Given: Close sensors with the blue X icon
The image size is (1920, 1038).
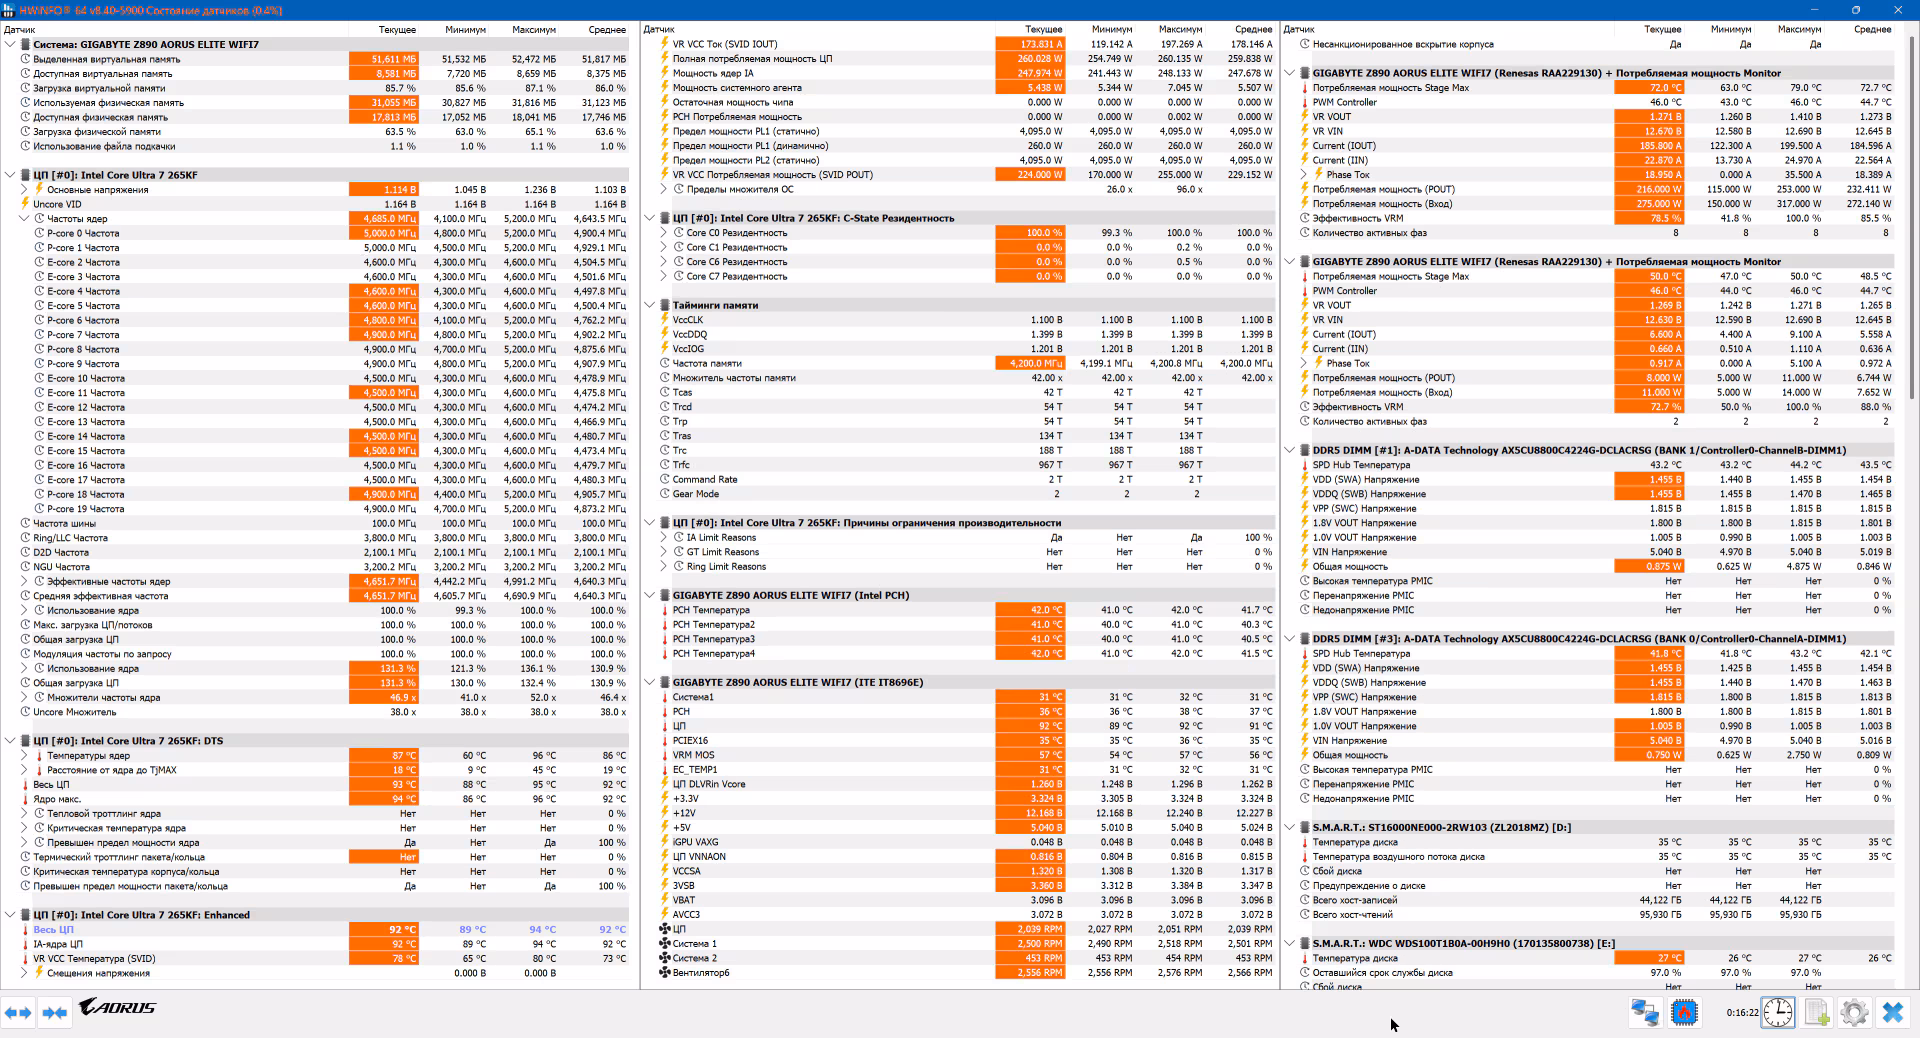Looking at the screenshot, I should 1892,1012.
